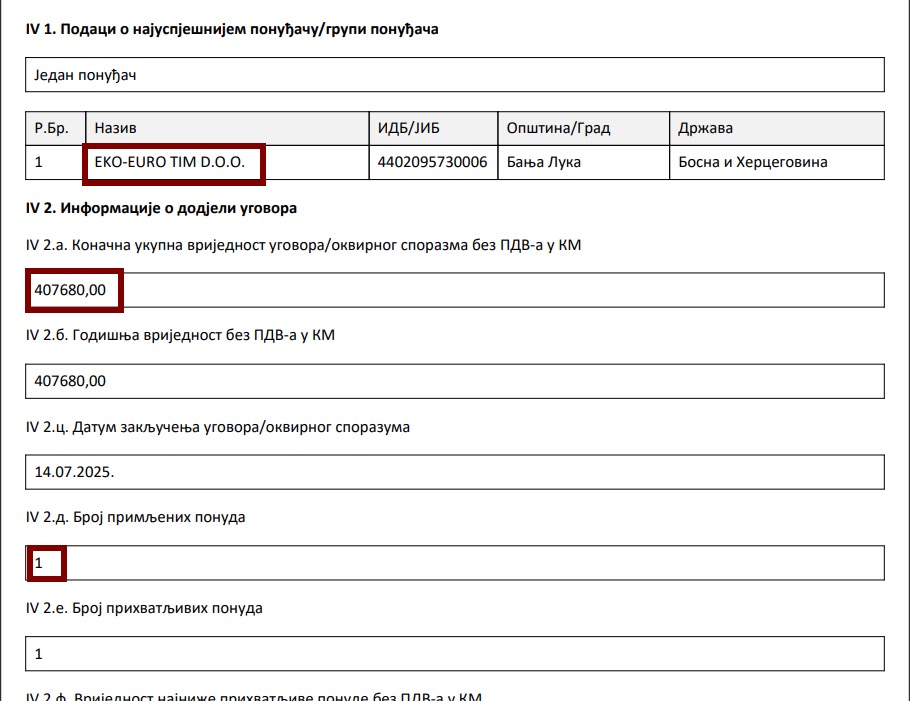
Task: Click the 'Назив' column header
Action: pos(227,129)
